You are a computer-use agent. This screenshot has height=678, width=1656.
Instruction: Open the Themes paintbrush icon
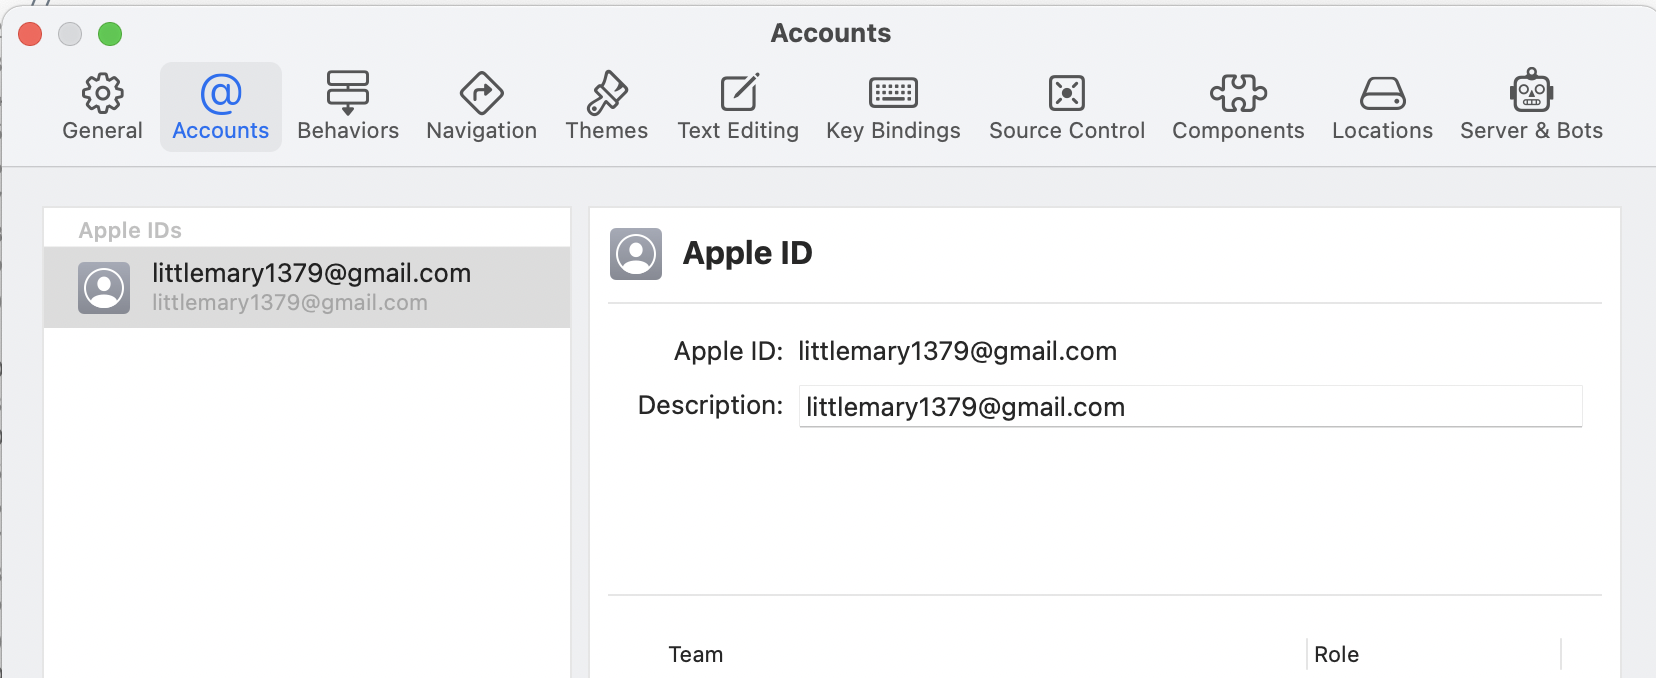[x=606, y=93]
